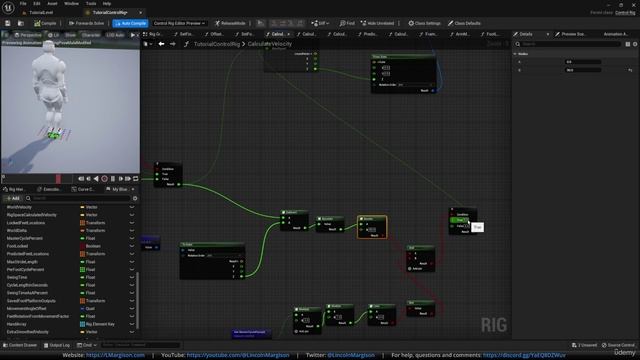The image size is (640, 360).
Task: Navigate back in graph history
Action: coord(162,44)
